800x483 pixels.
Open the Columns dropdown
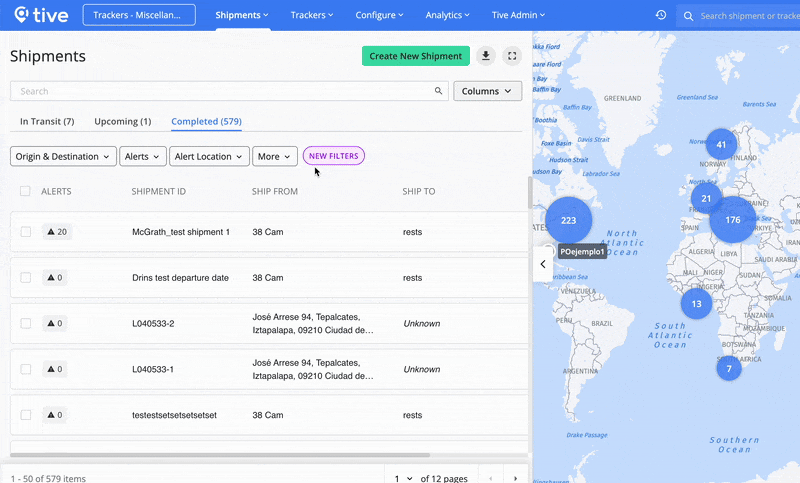coord(487,91)
